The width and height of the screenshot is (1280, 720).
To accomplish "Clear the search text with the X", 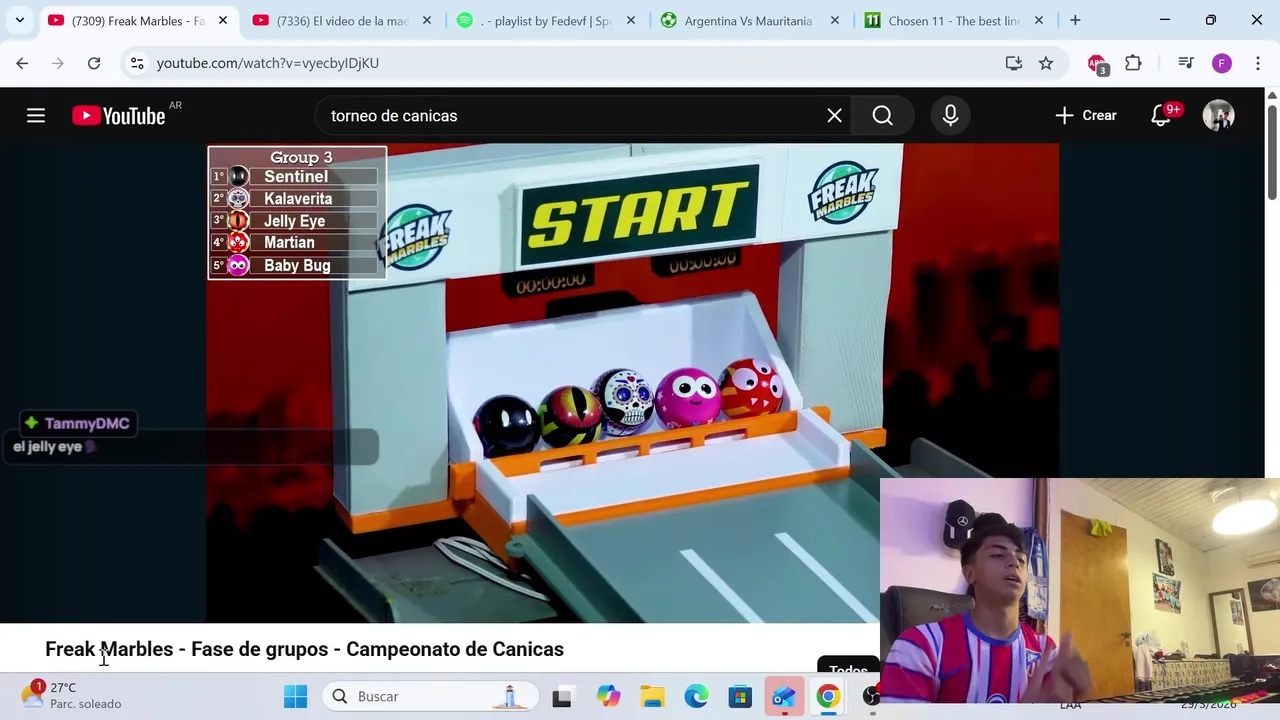I will [834, 116].
